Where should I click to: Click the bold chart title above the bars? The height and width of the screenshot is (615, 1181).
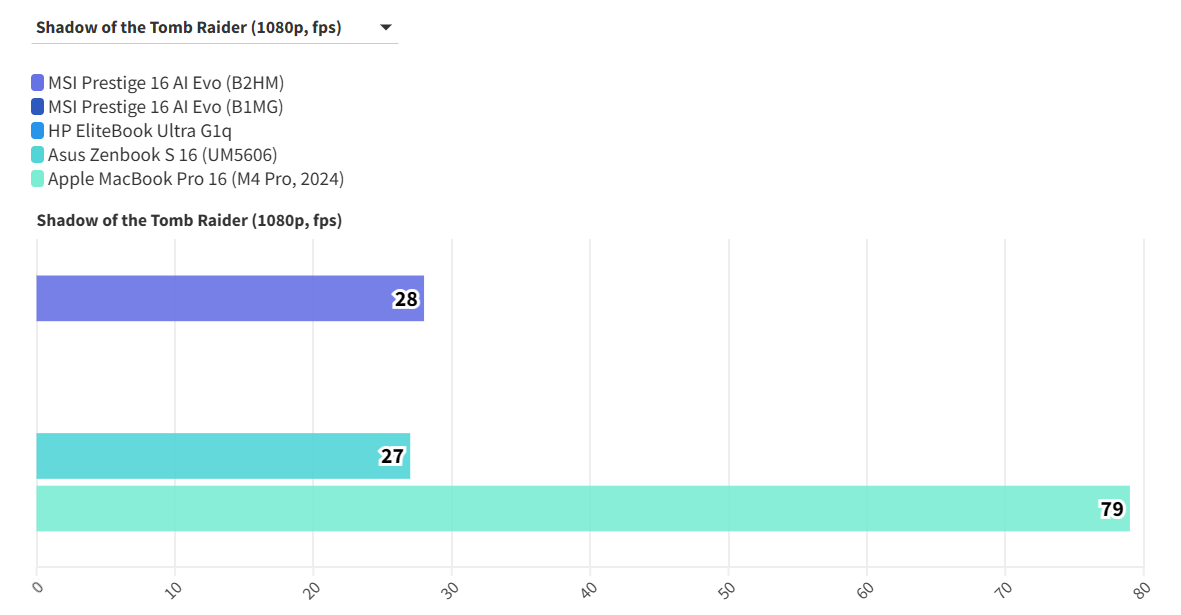tap(189, 220)
